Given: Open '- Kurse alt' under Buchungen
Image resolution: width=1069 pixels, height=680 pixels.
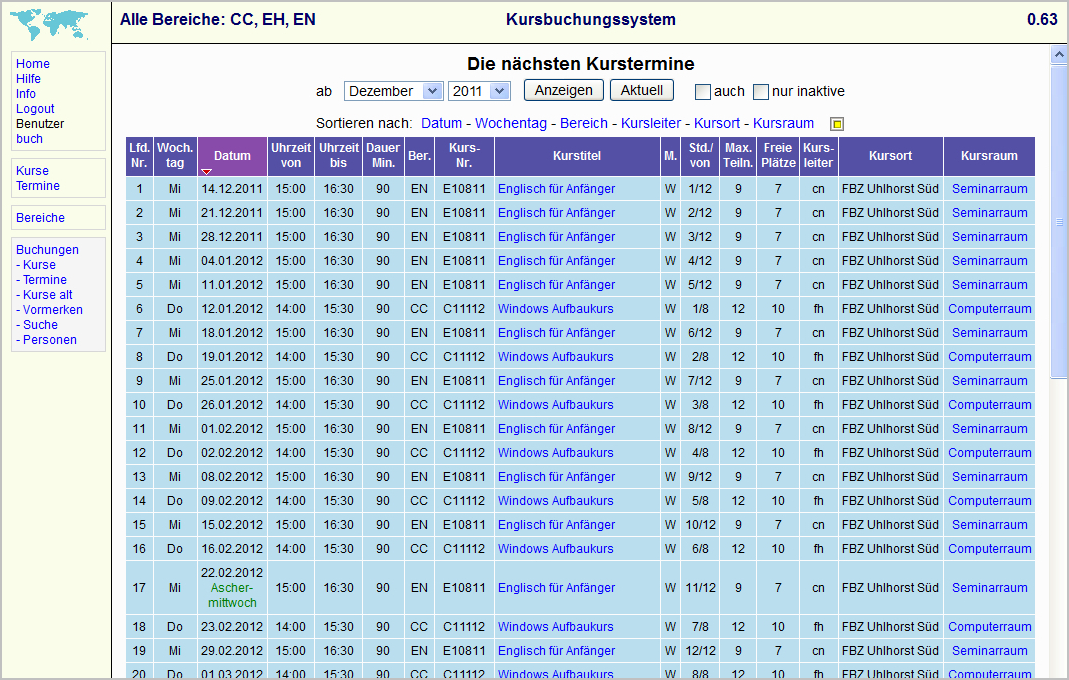Looking at the screenshot, I should [x=44, y=295].
